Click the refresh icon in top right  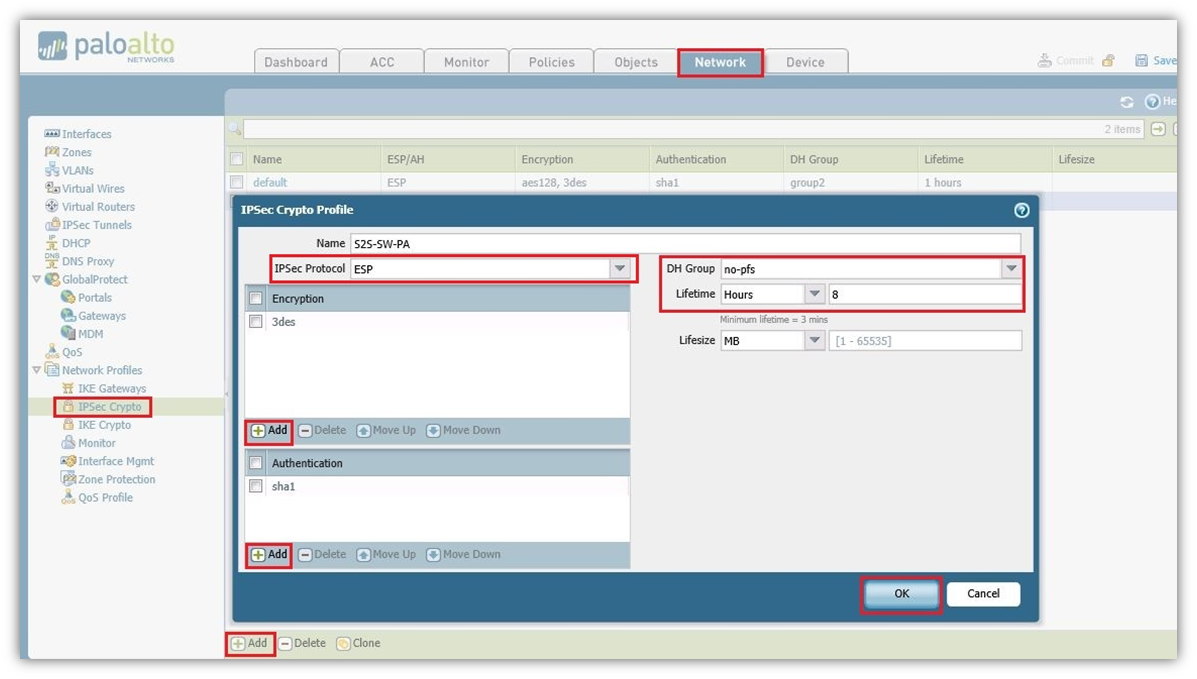[1127, 102]
